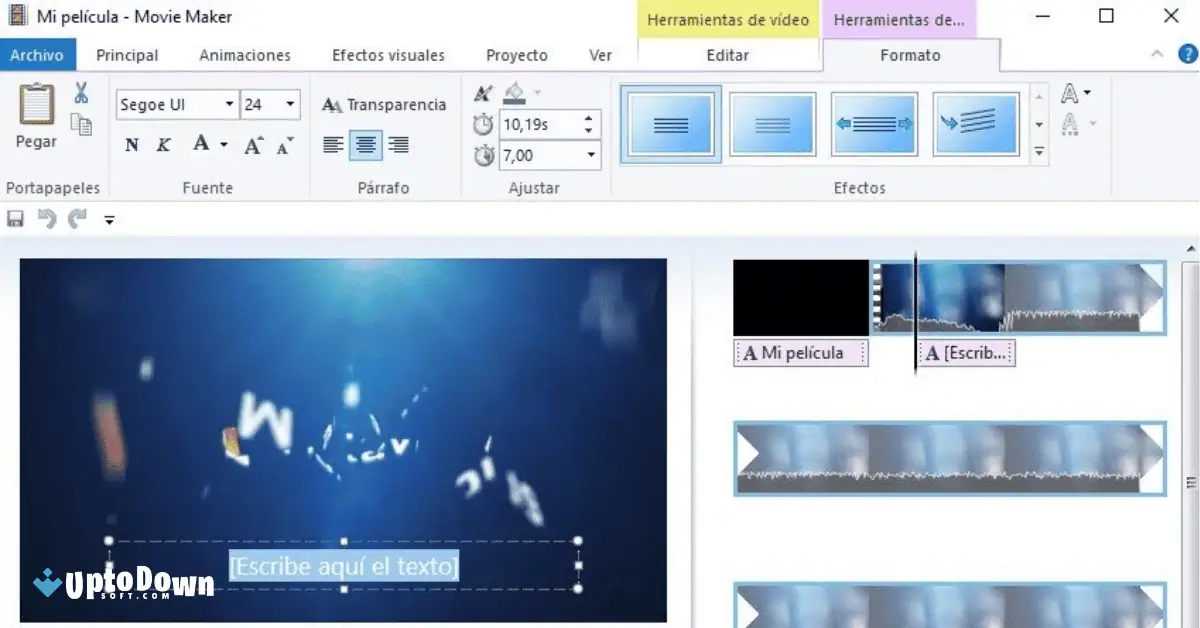Apply bold formatting with the N icon
The image size is (1200, 628).
pyautogui.click(x=131, y=144)
